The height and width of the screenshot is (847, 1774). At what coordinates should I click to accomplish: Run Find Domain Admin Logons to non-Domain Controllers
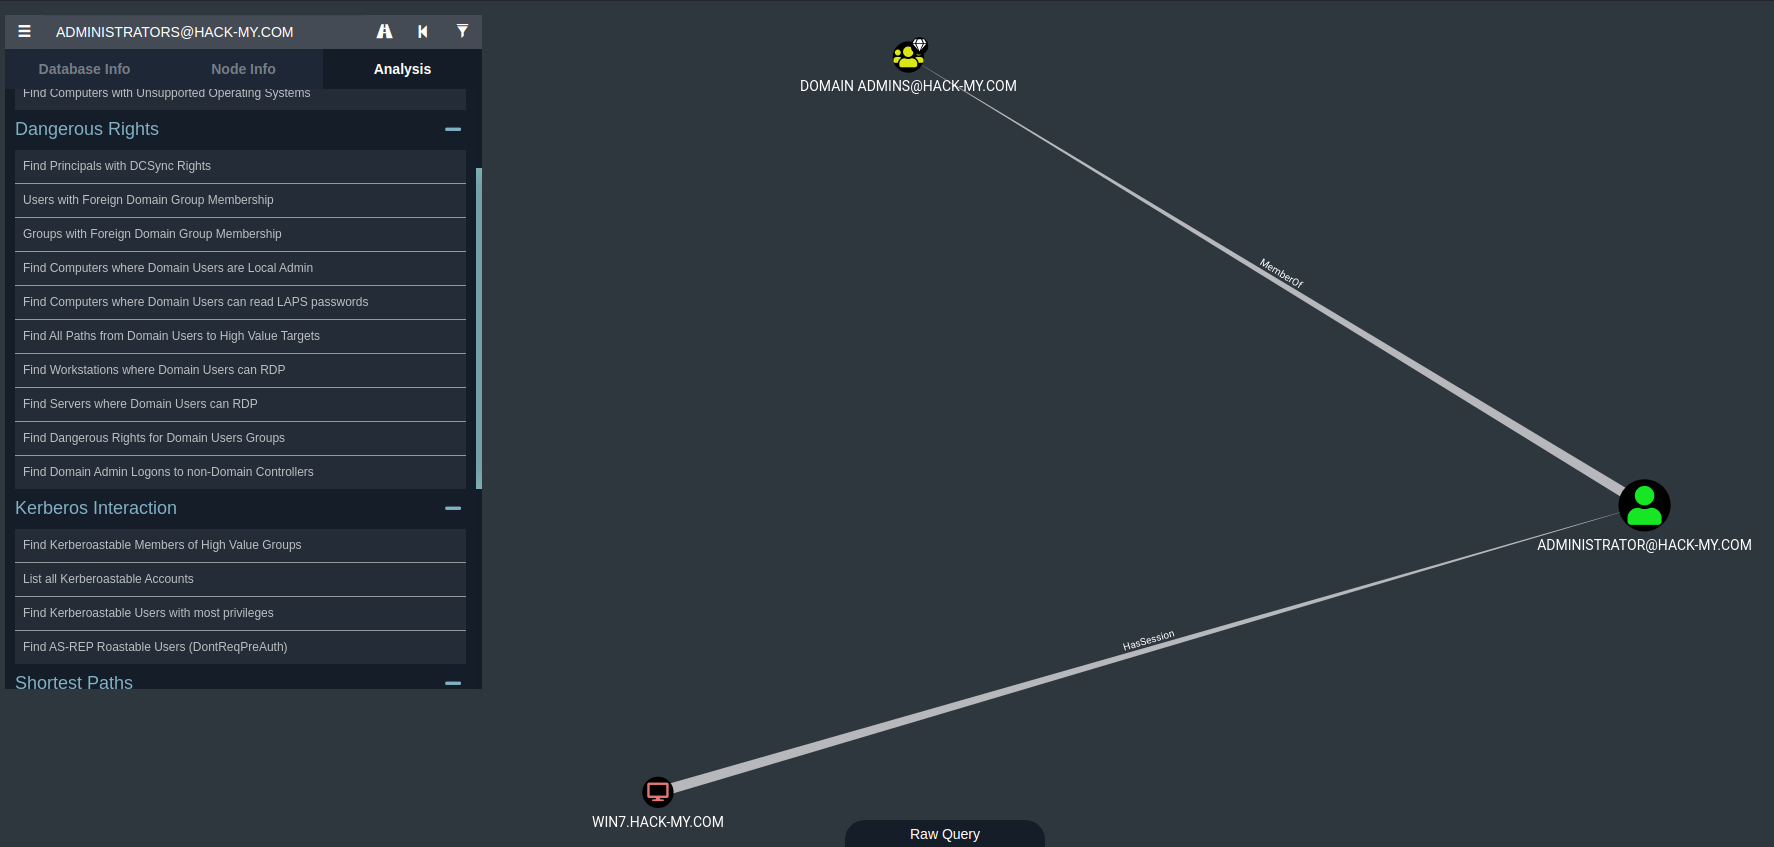240,472
